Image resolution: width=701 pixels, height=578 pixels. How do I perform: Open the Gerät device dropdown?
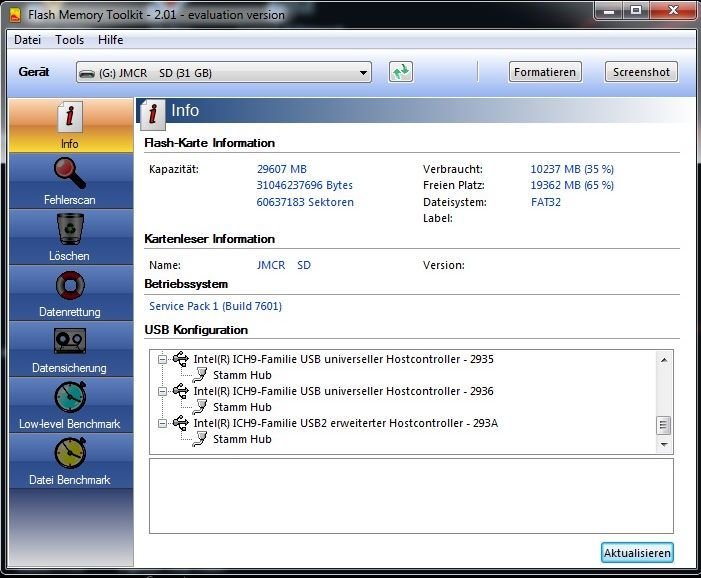click(224, 72)
